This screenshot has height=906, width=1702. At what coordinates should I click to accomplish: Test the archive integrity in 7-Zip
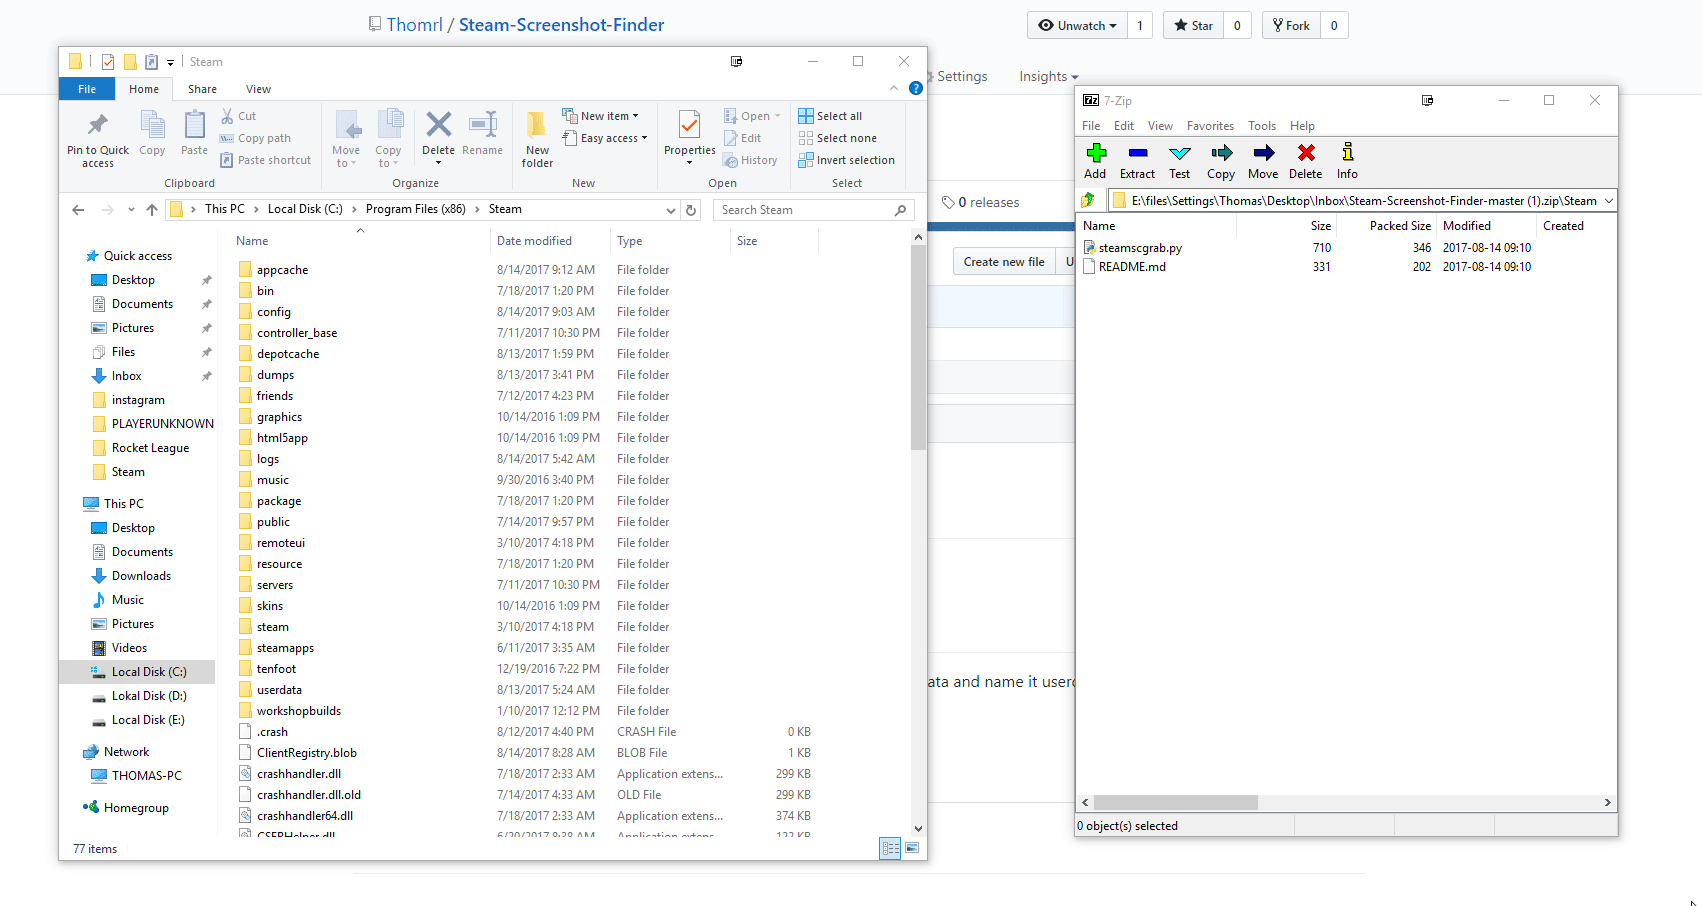pos(1179,159)
